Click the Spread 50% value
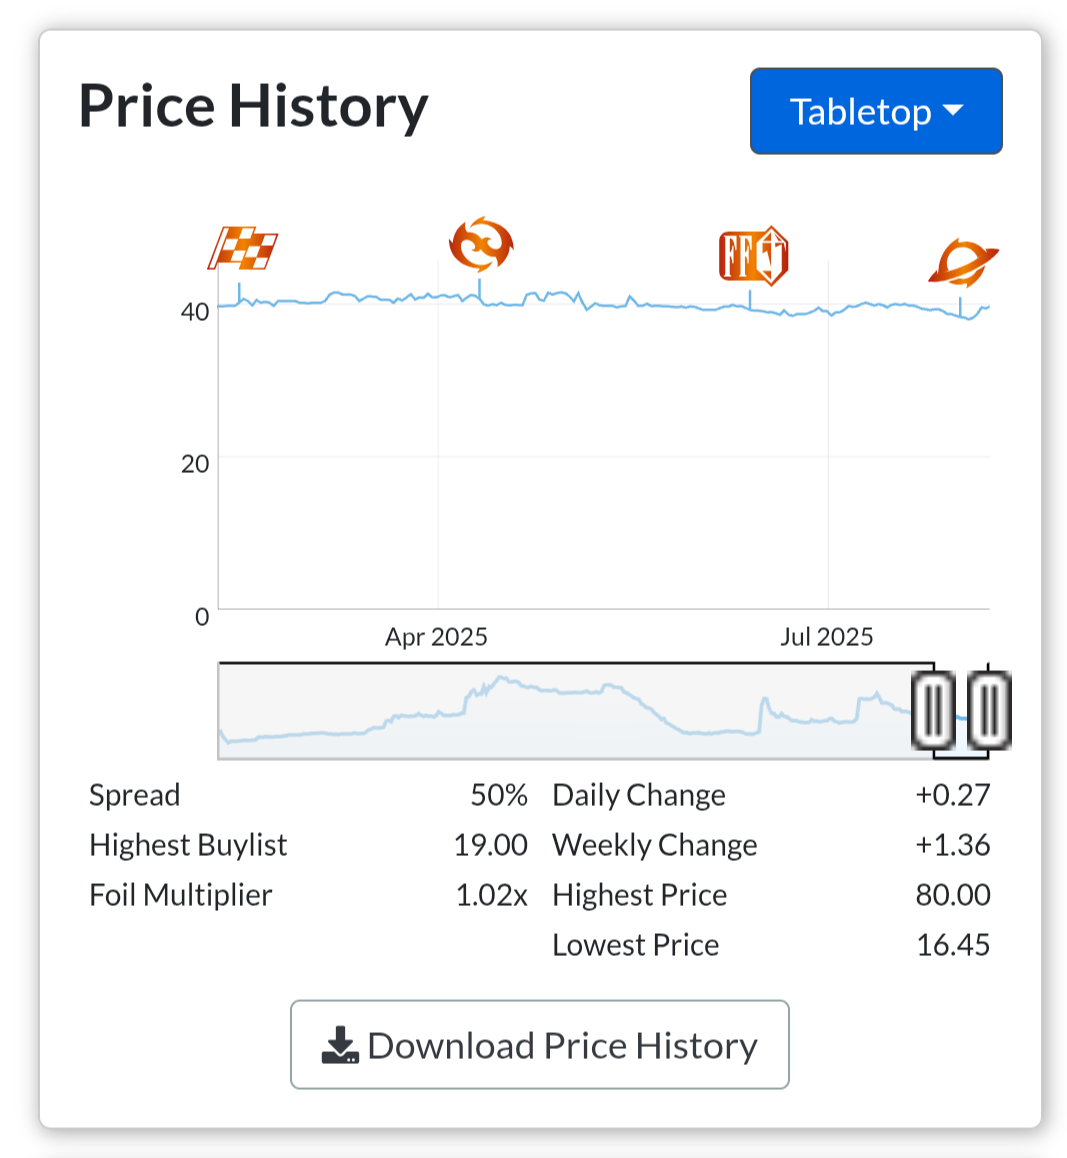Image resolution: width=1067 pixels, height=1158 pixels. point(499,795)
